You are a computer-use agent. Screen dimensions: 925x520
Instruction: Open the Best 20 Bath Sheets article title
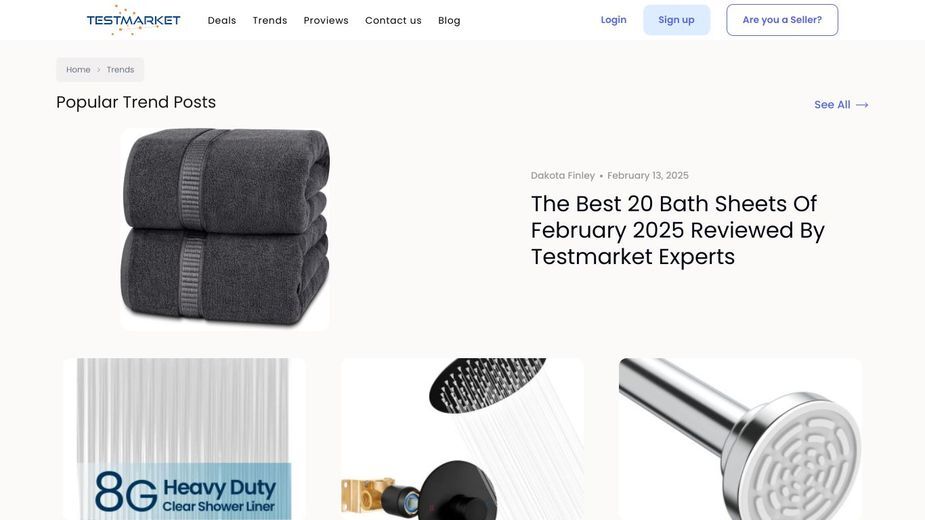pyautogui.click(x=678, y=230)
